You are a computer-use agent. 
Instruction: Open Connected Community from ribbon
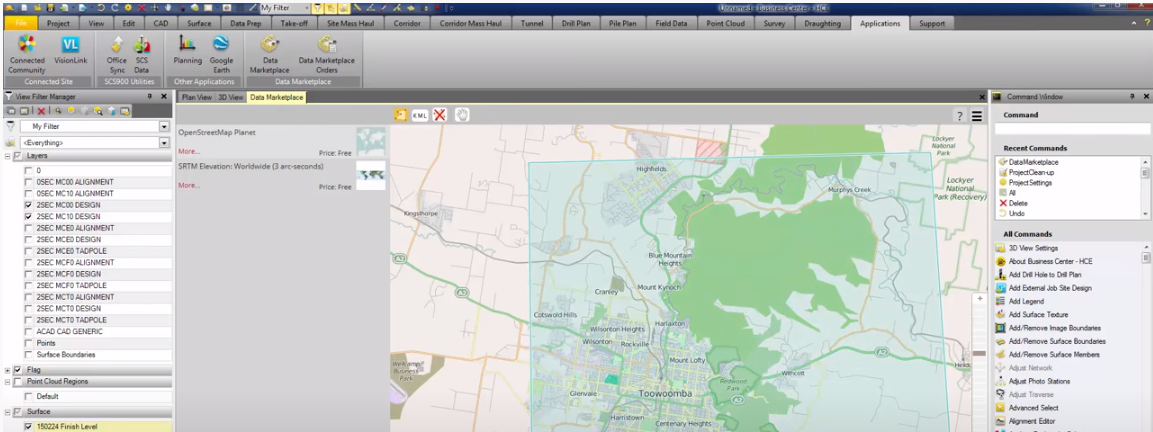tap(26, 54)
